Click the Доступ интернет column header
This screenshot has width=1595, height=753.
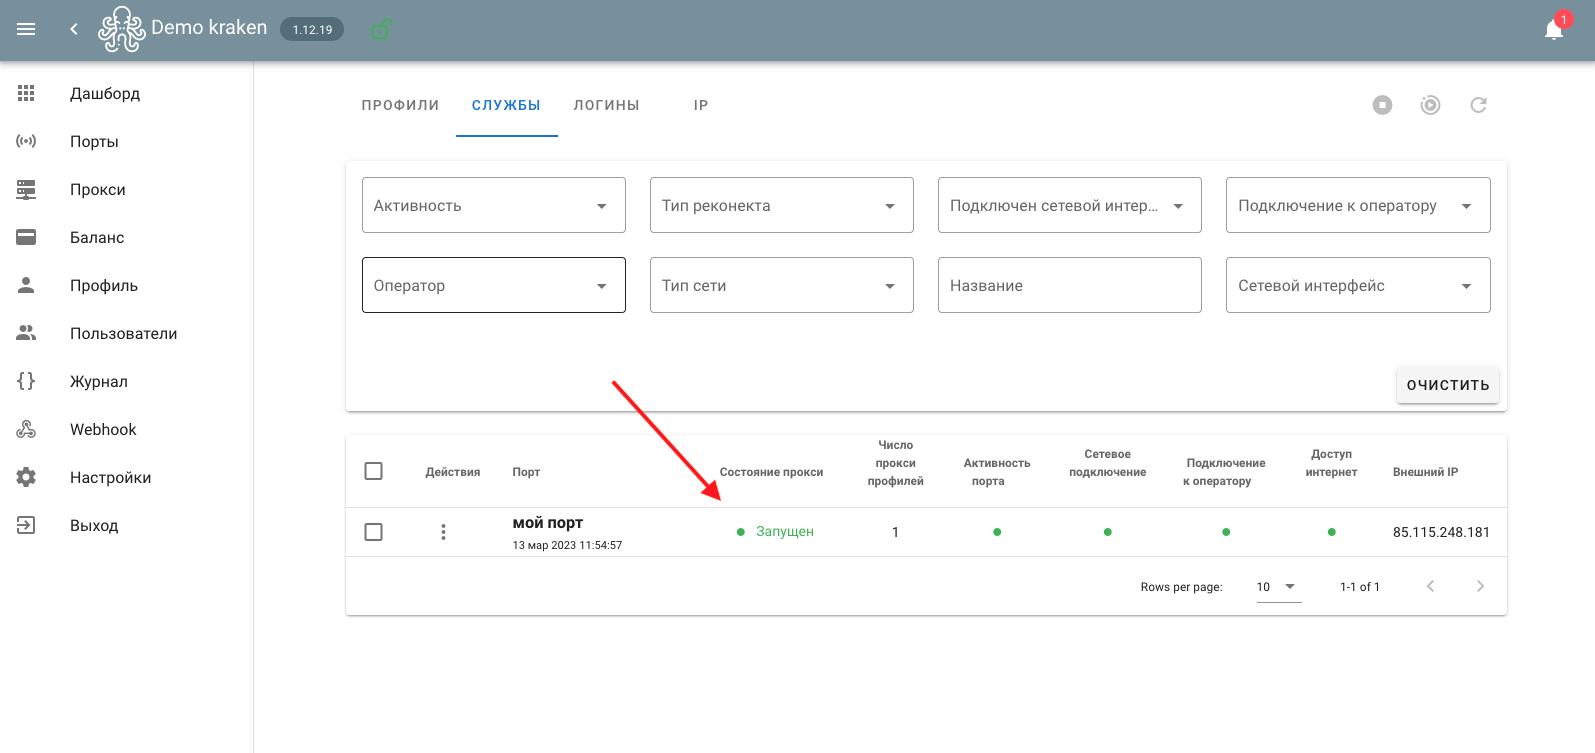tap(1331, 463)
